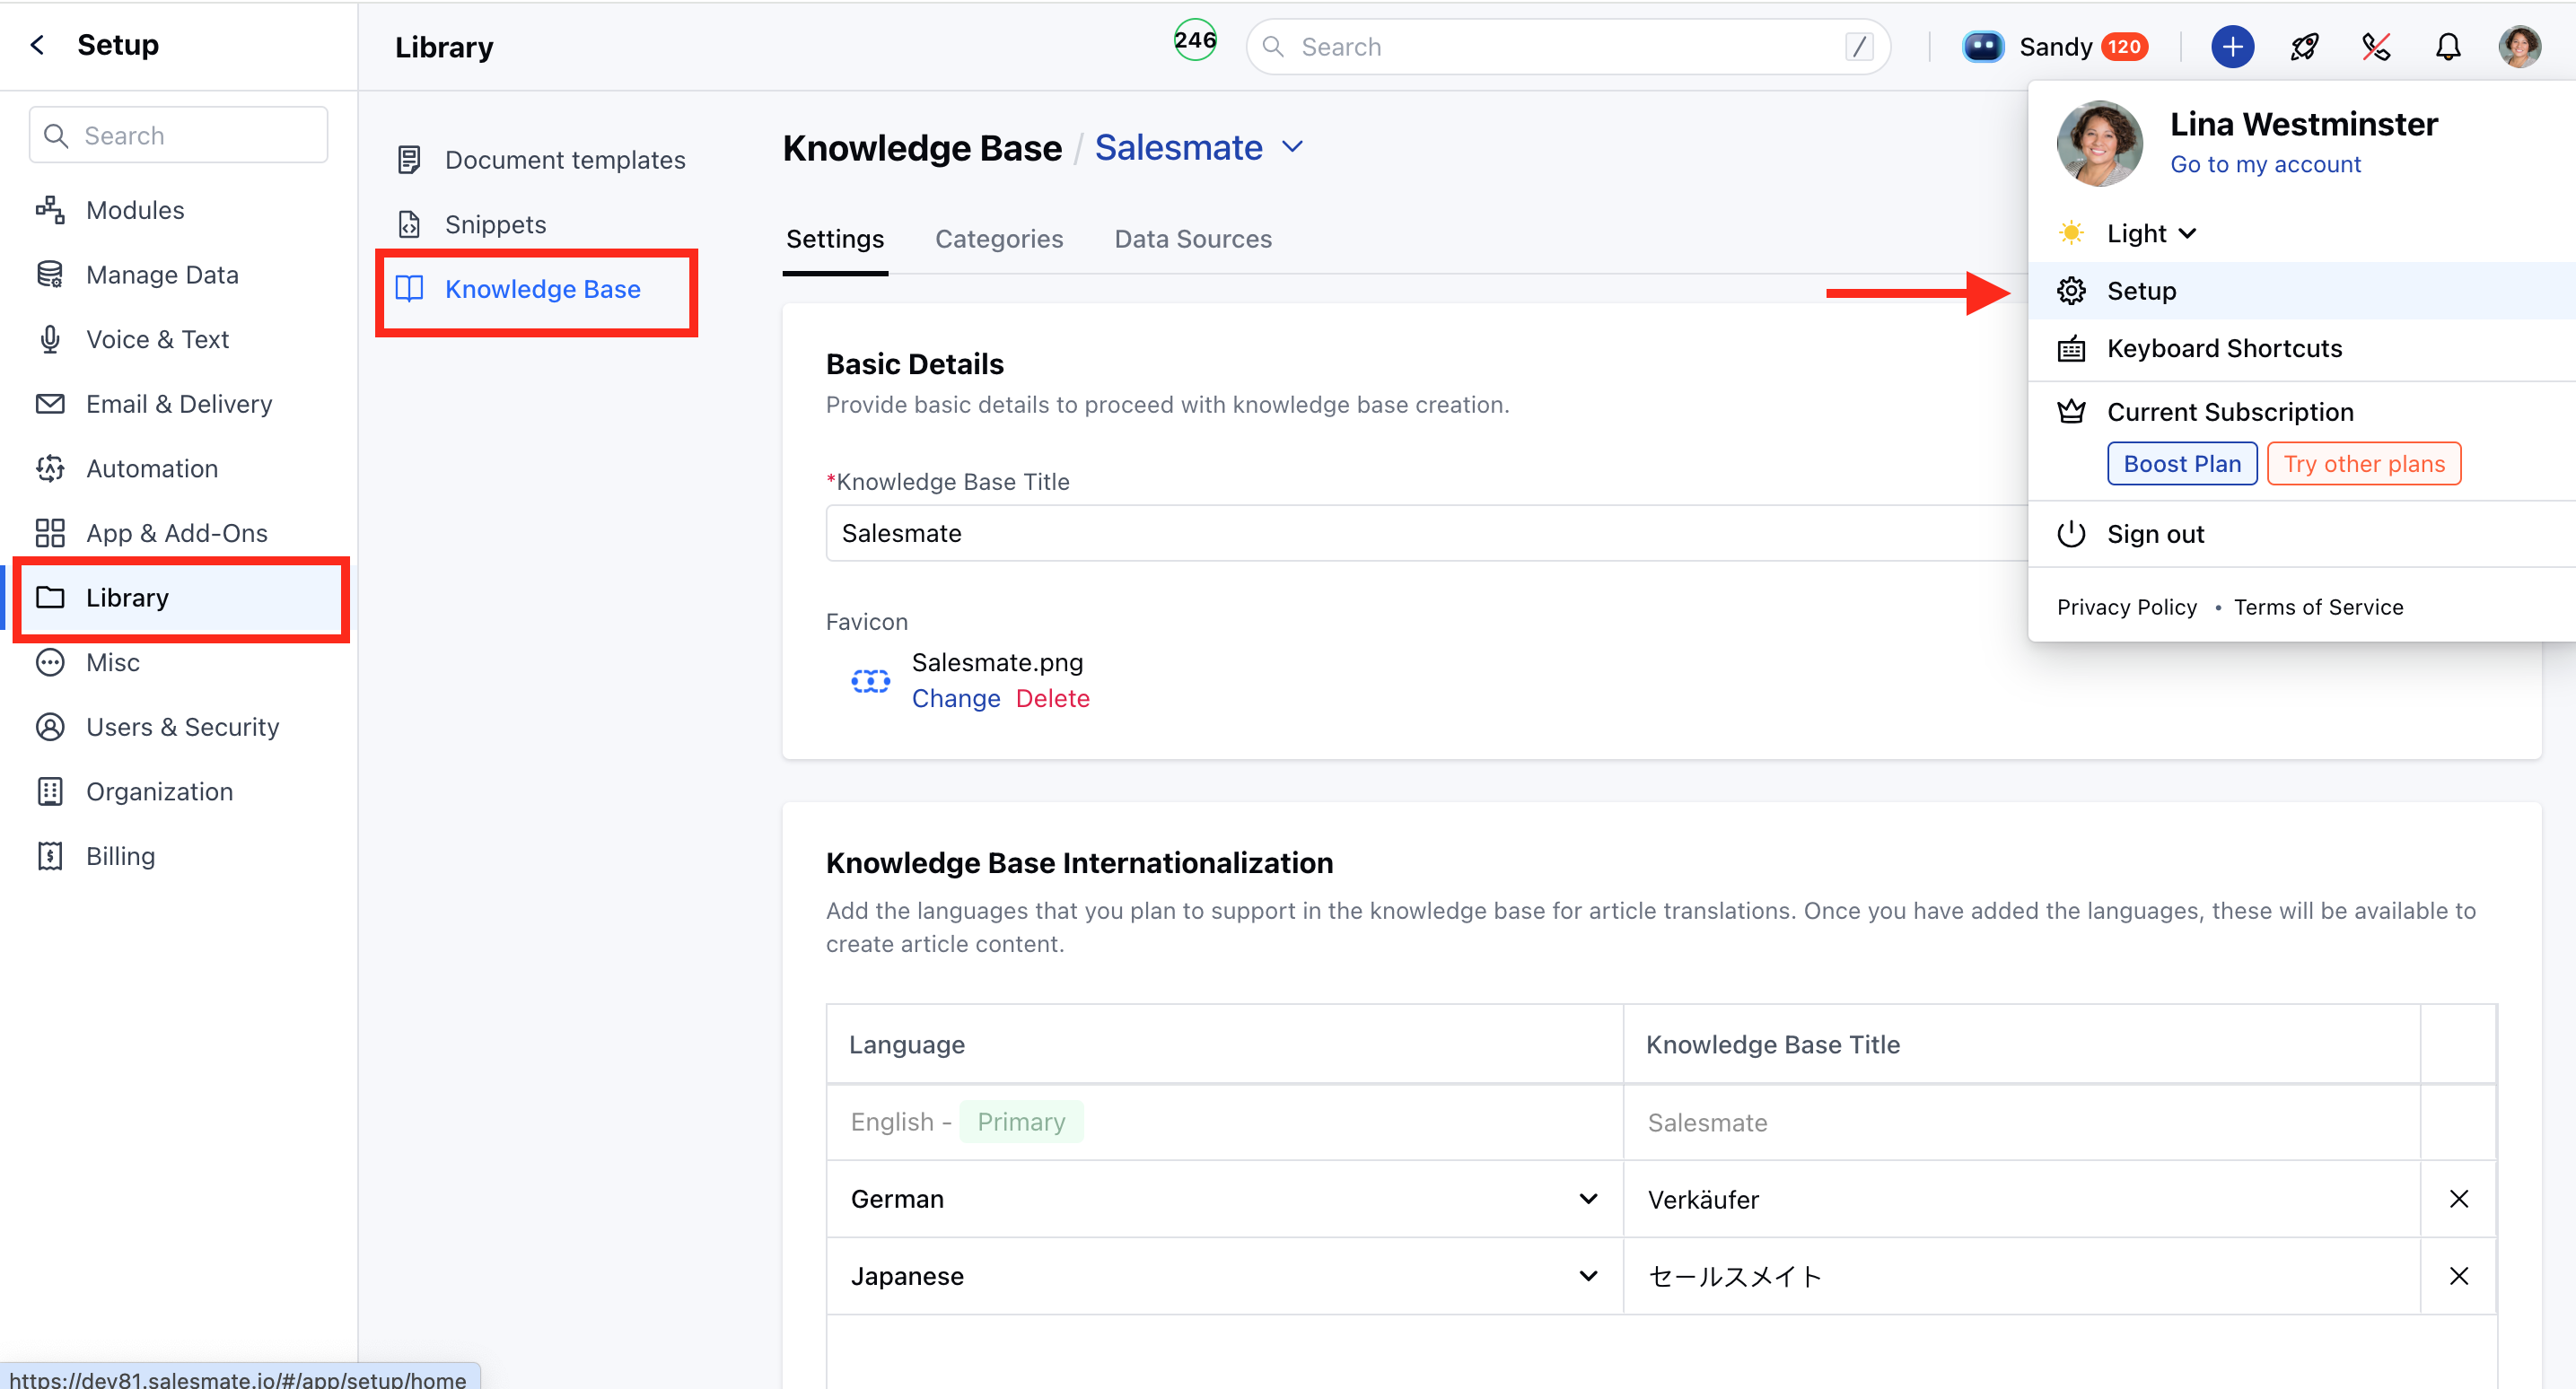Screen dimensions: 2576x1389
Task: Click the Sandy 120 credits badge
Action: (2124, 47)
